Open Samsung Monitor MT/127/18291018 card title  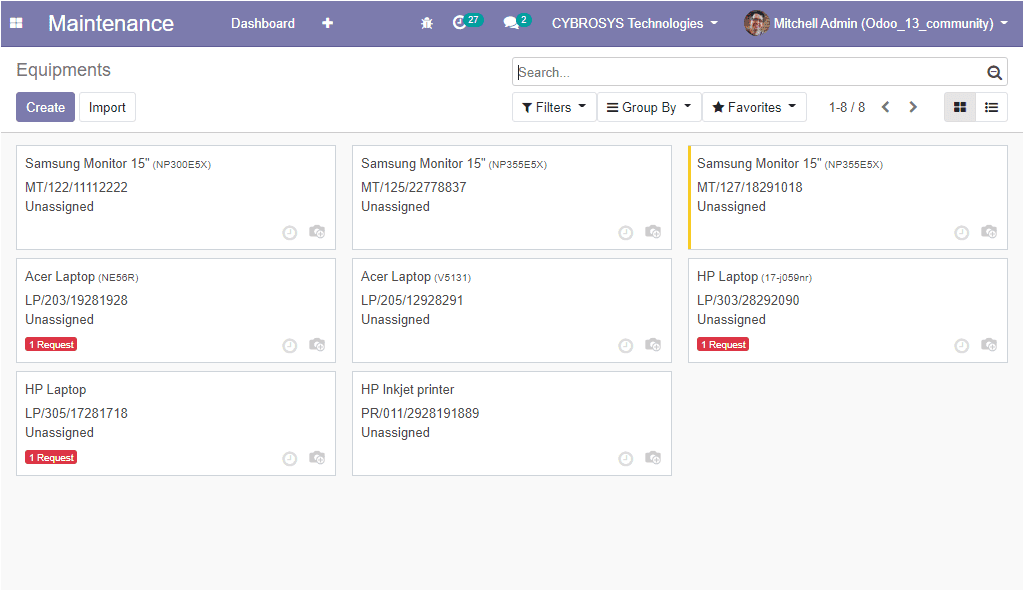pos(790,164)
